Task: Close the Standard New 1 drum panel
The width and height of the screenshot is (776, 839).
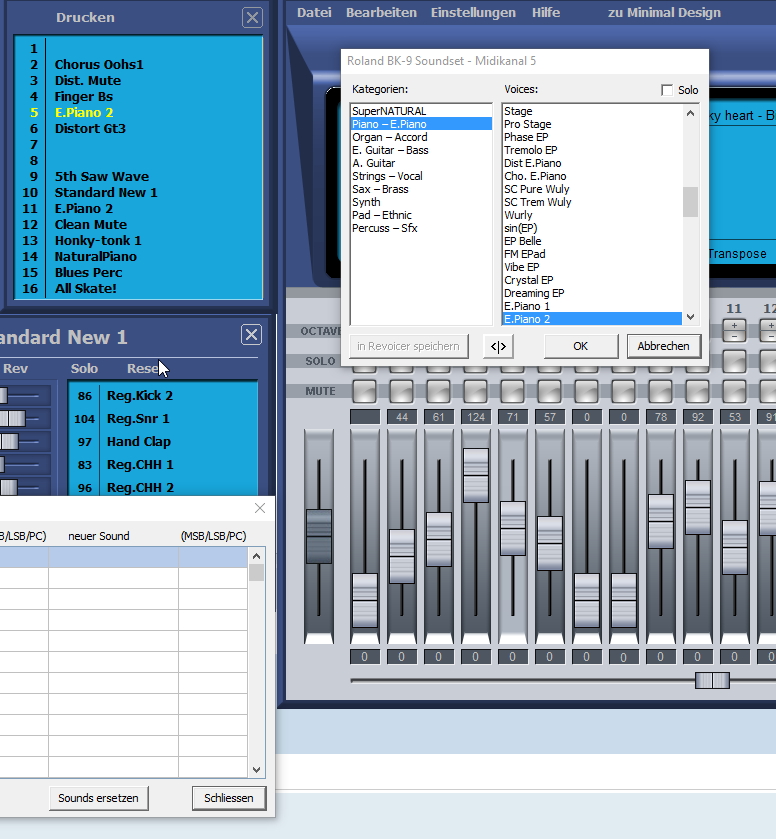Action: pos(251,335)
